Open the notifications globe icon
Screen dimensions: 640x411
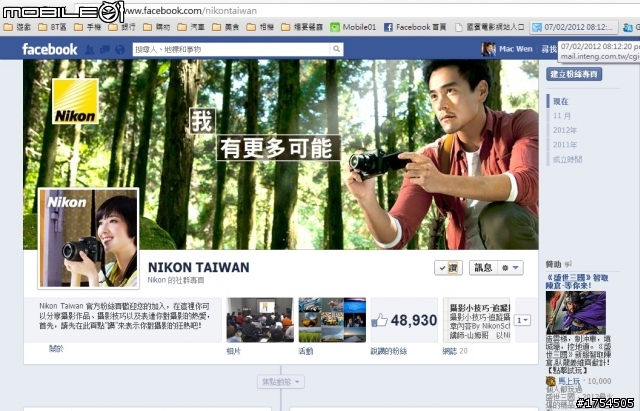pos(120,50)
